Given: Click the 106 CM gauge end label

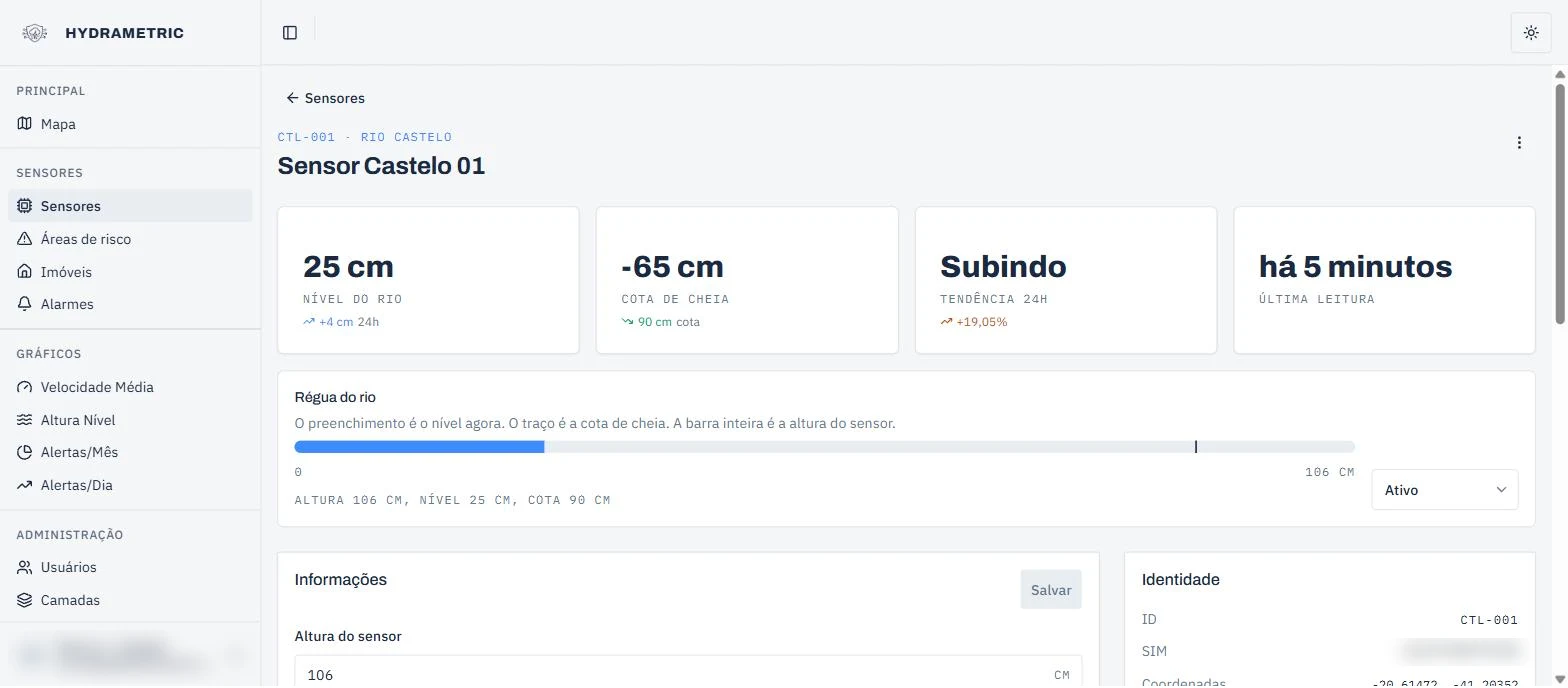Looking at the screenshot, I should (x=1329, y=472).
